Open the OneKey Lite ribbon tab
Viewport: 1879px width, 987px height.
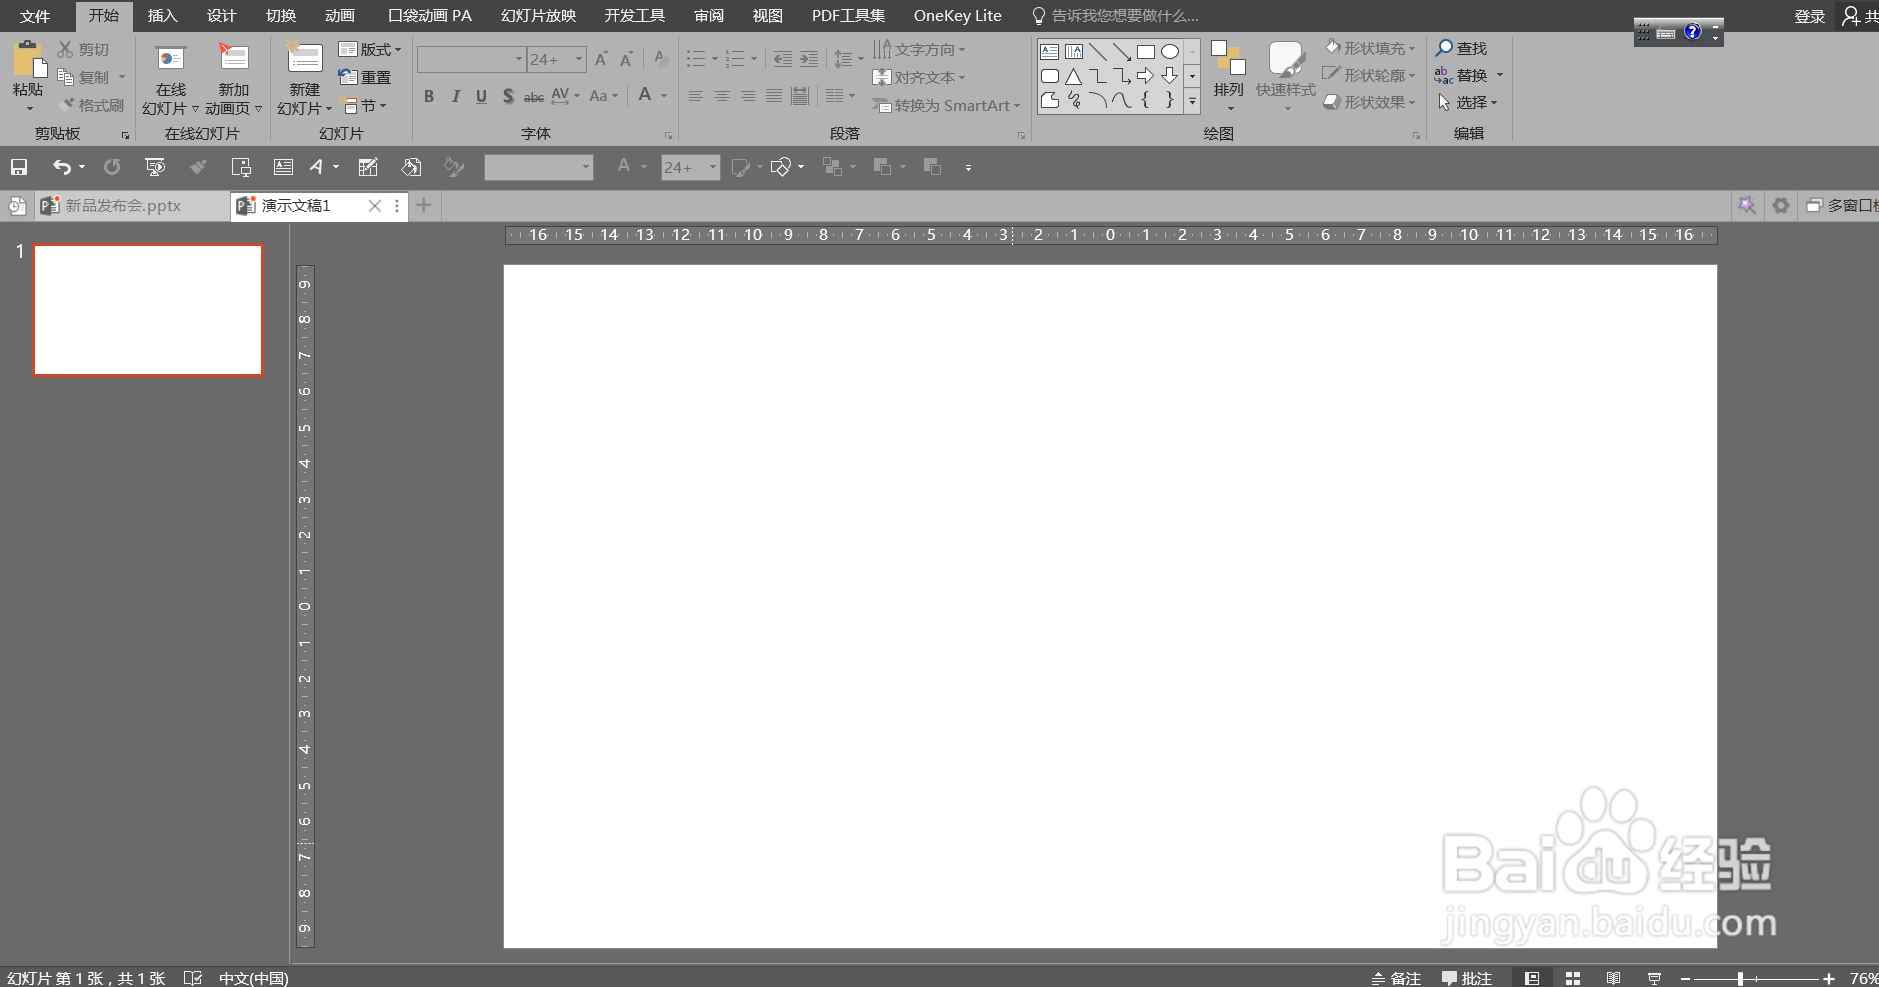[x=957, y=16]
